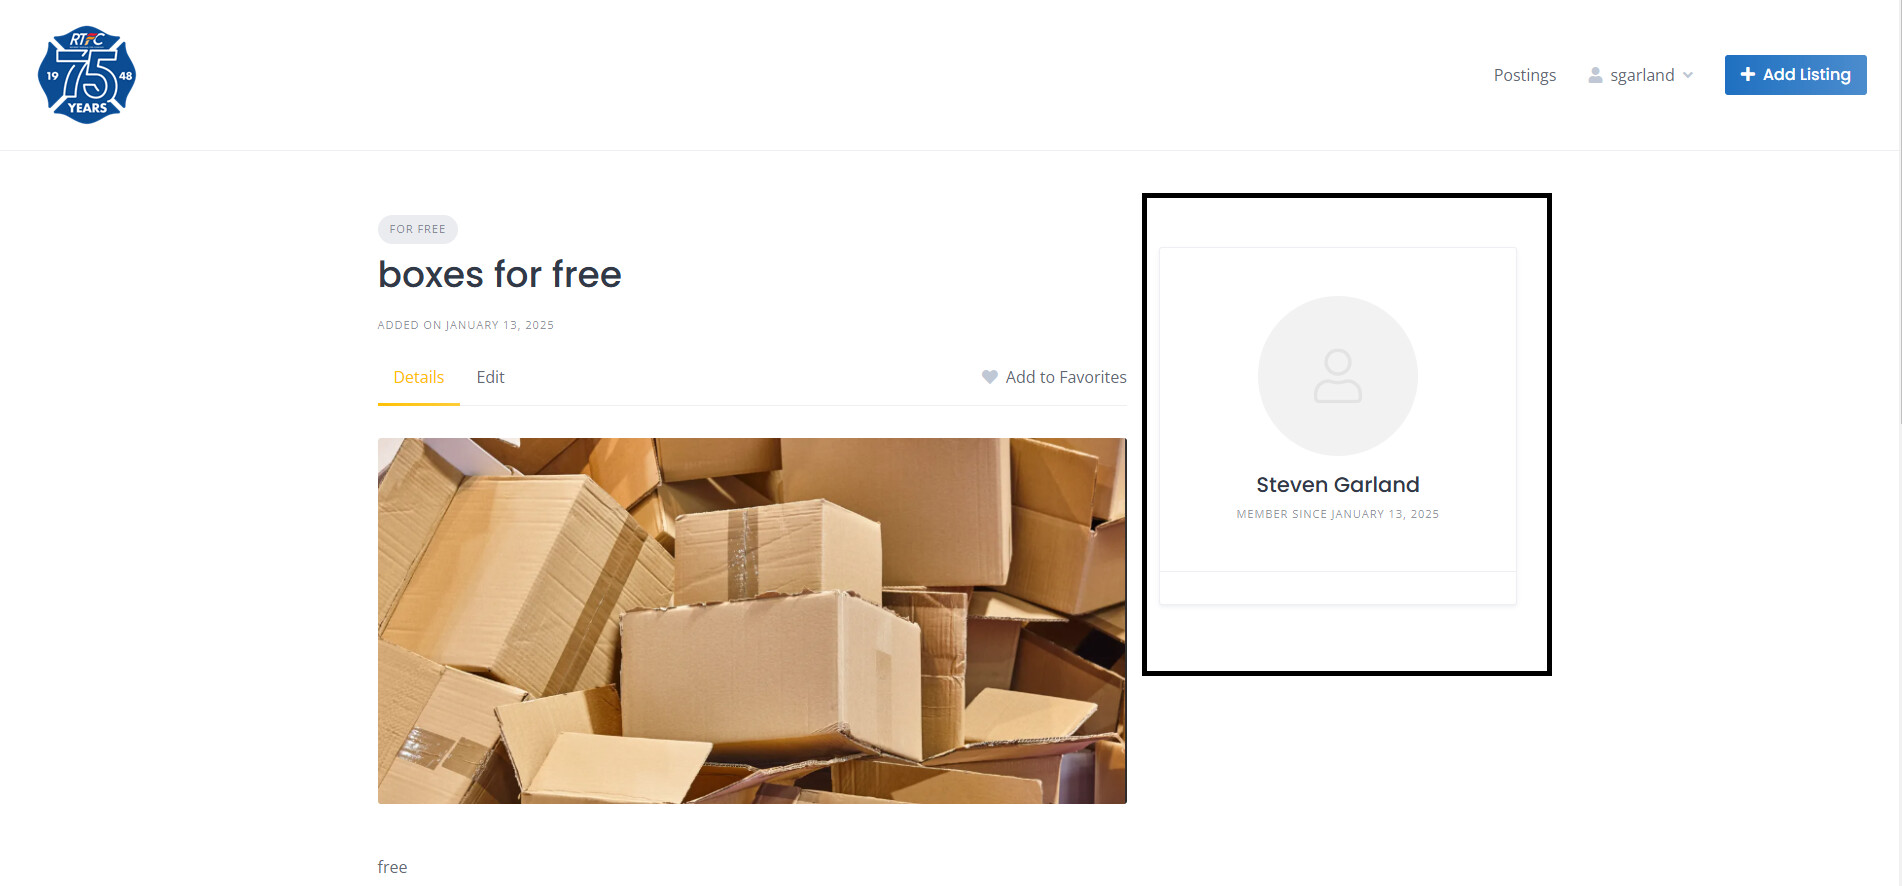Click the circular avatar placeholder of Steven Garland
1902x886 pixels.
pos(1337,376)
